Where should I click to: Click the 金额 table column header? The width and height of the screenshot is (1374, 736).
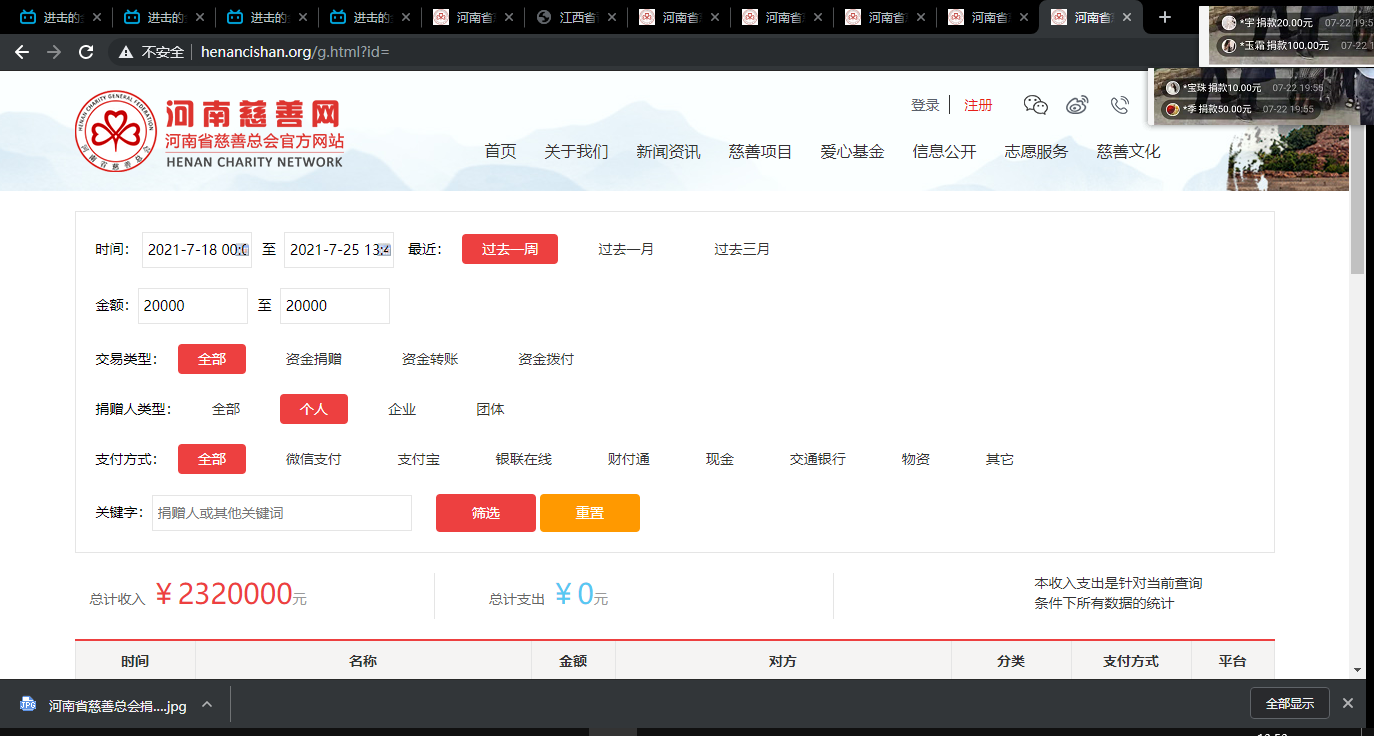pyautogui.click(x=573, y=661)
